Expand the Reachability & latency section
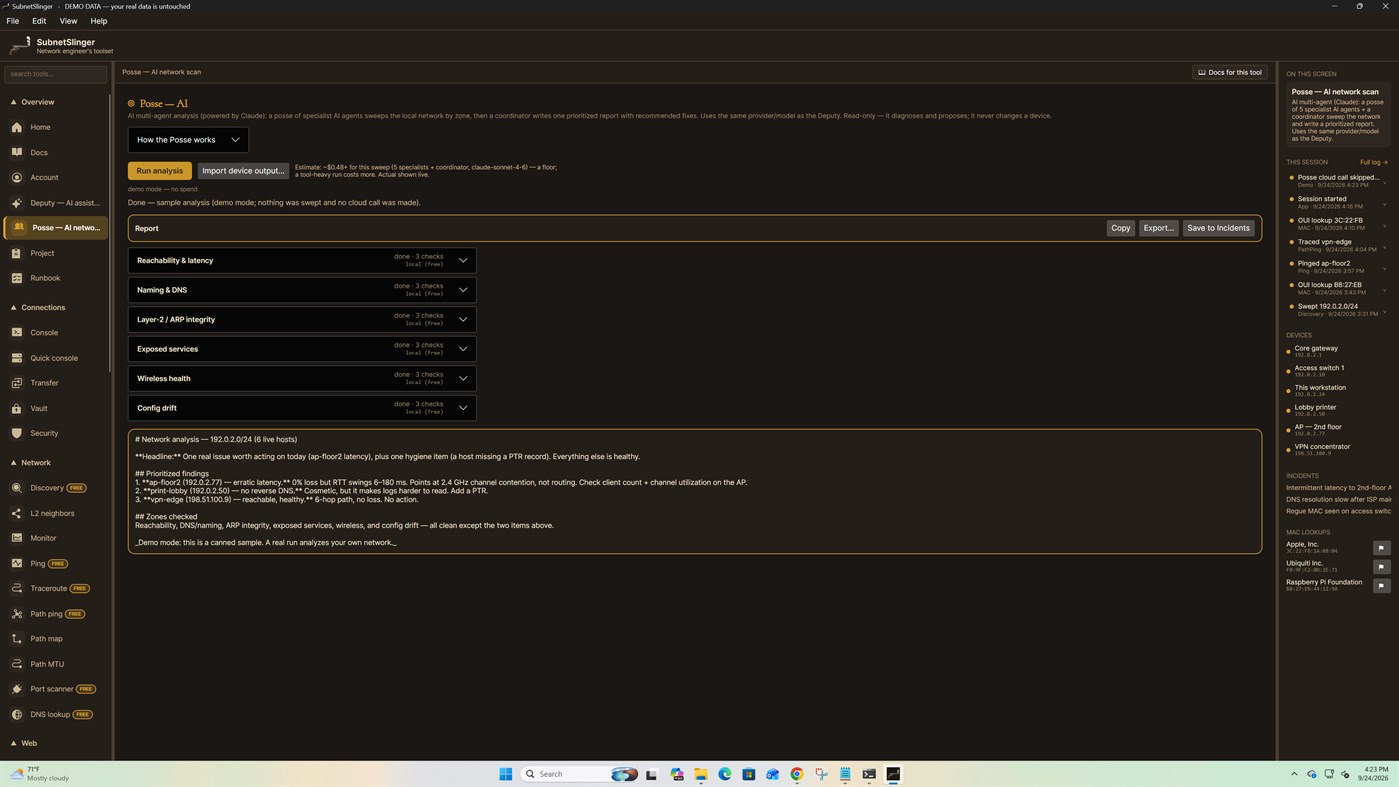 pyautogui.click(x=302, y=260)
